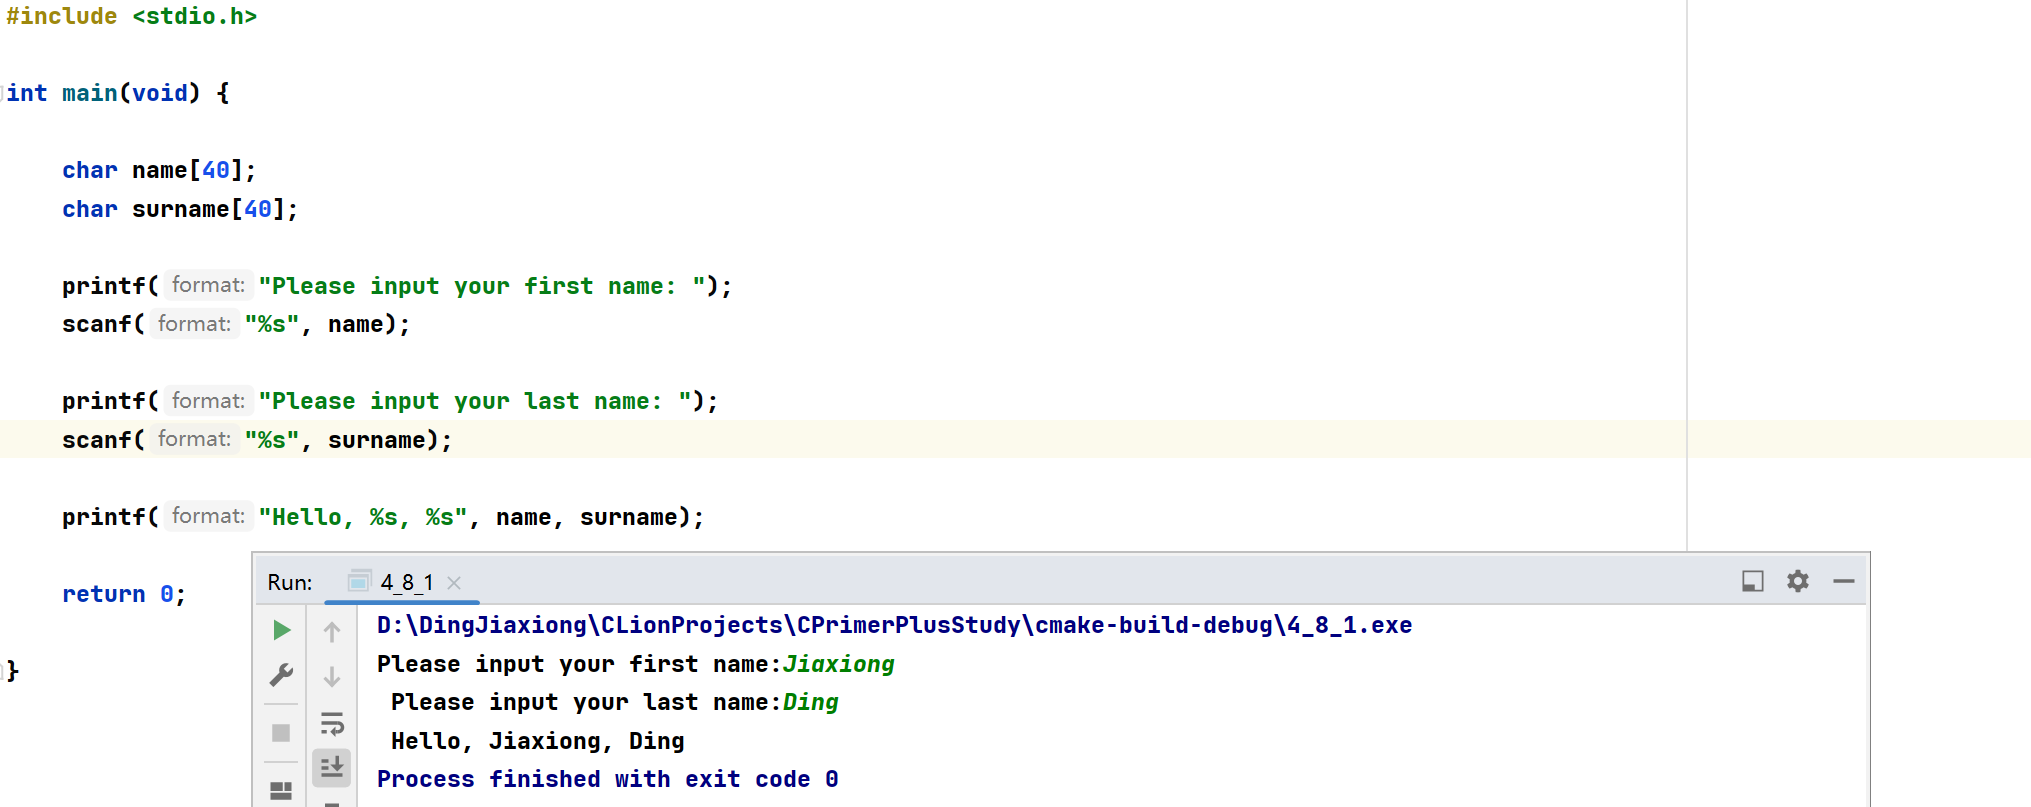The image size is (2031, 807).
Task: Click the 'Hello, Jiaxiong, Ding' output line
Action: point(538,741)
